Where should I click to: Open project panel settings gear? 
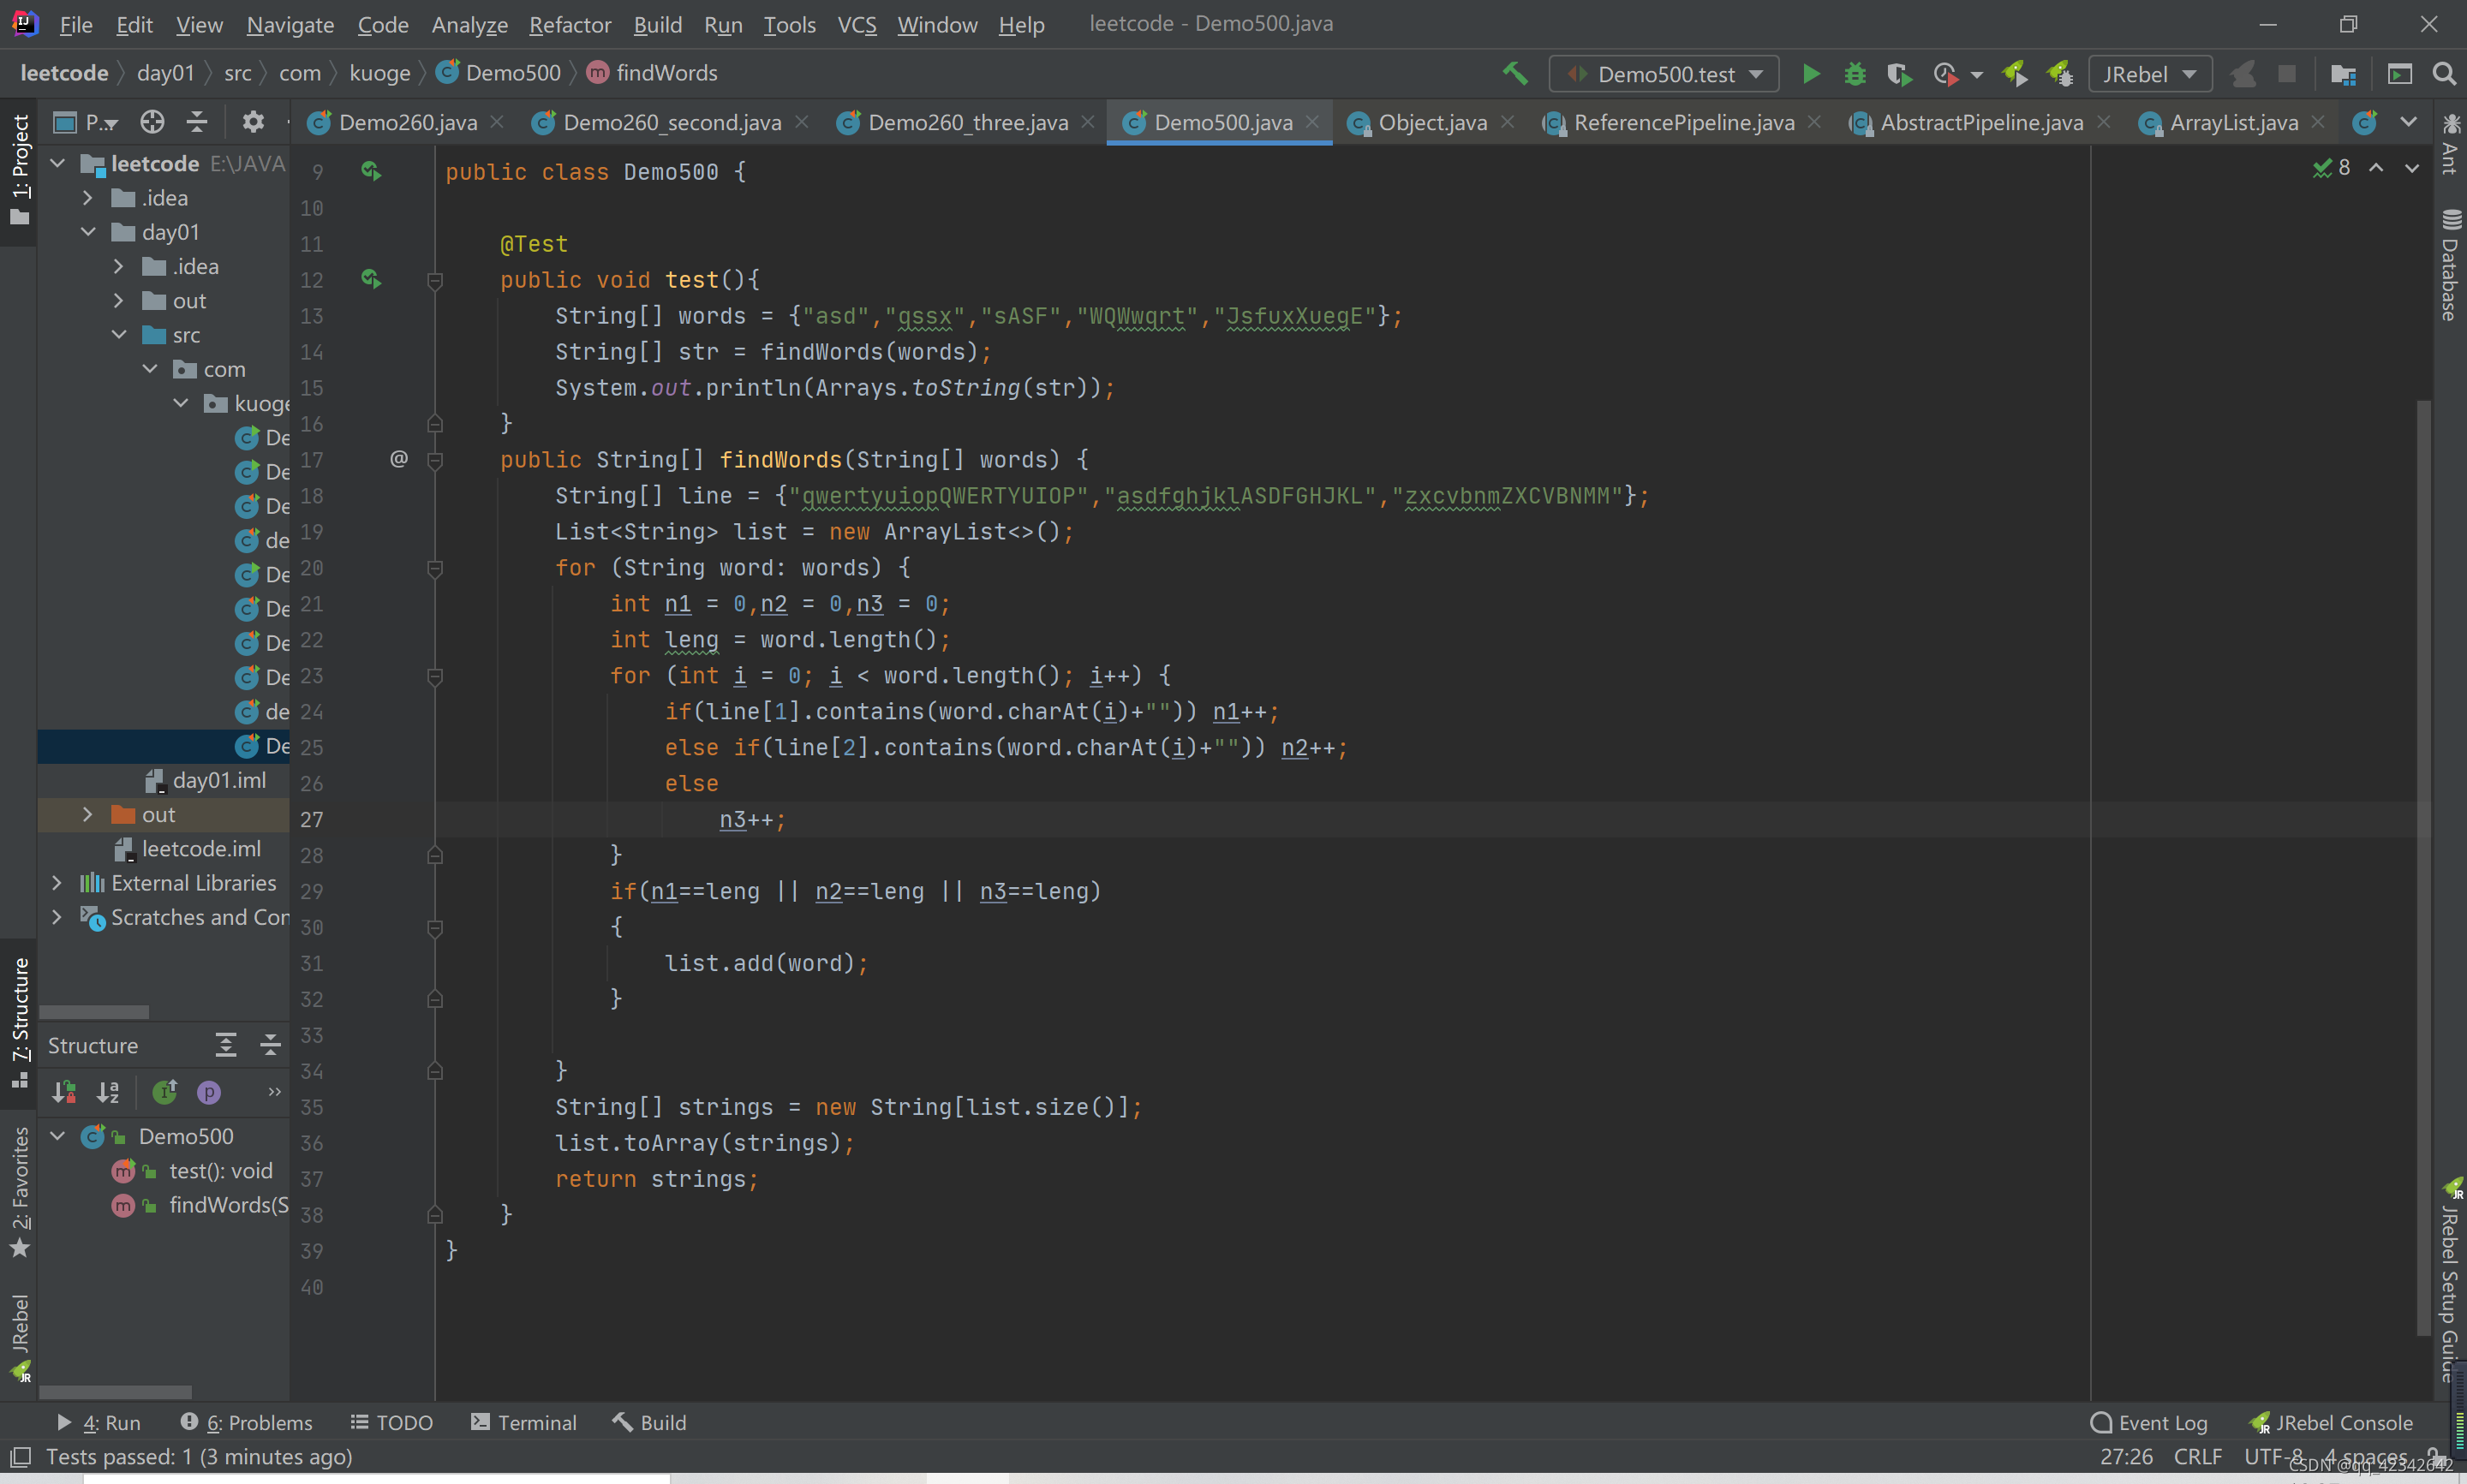253,122
